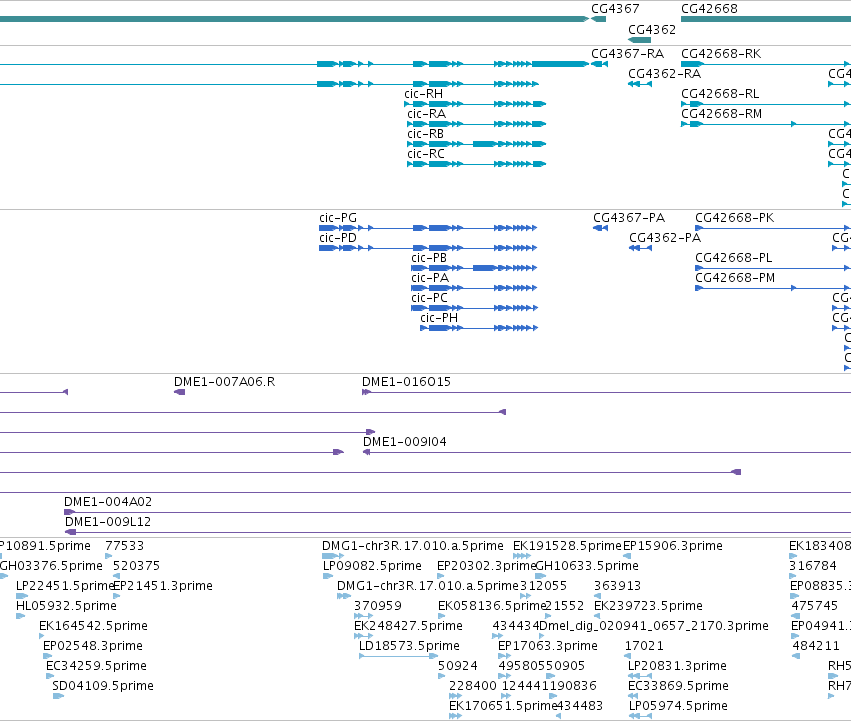
Task: Open BAC clone DME1-016O15 label
Action: click(x=406, y=382)
